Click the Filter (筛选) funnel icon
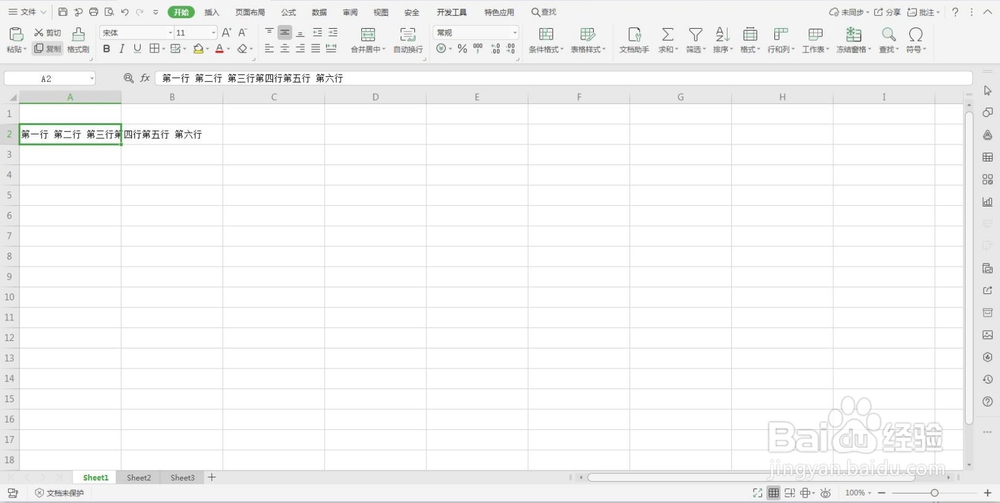Image resolution: width=1000 pixels, height=503 pixels. coord(695,34)
